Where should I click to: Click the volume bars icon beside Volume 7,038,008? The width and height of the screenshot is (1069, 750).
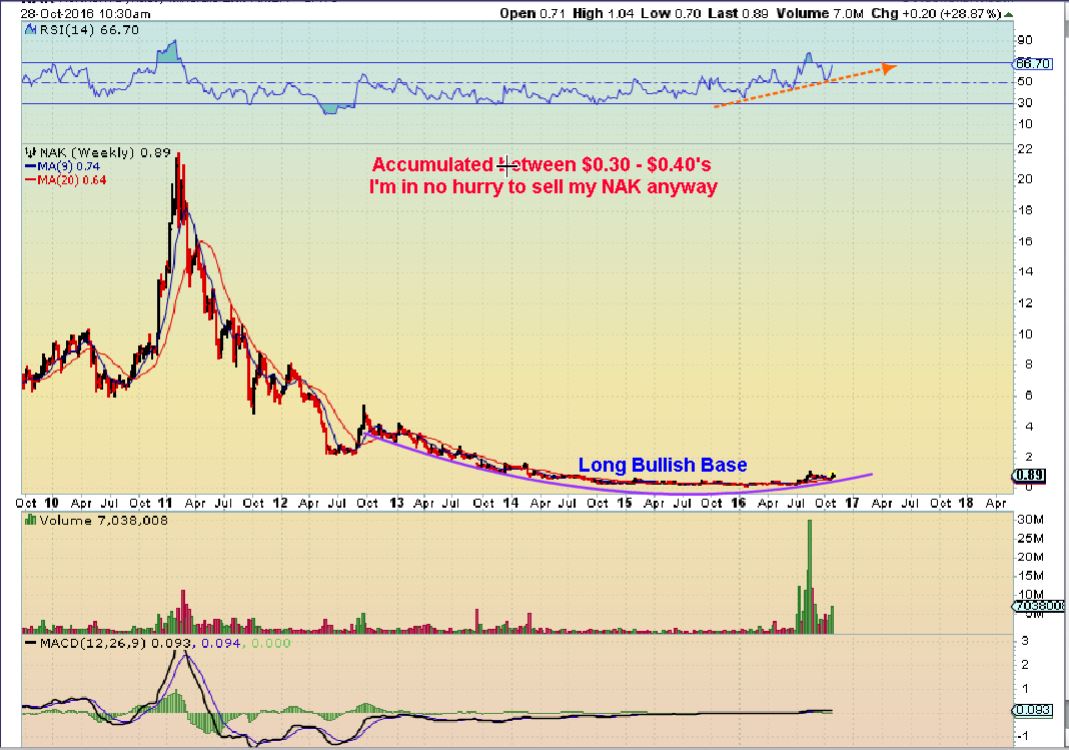(30, 520)
